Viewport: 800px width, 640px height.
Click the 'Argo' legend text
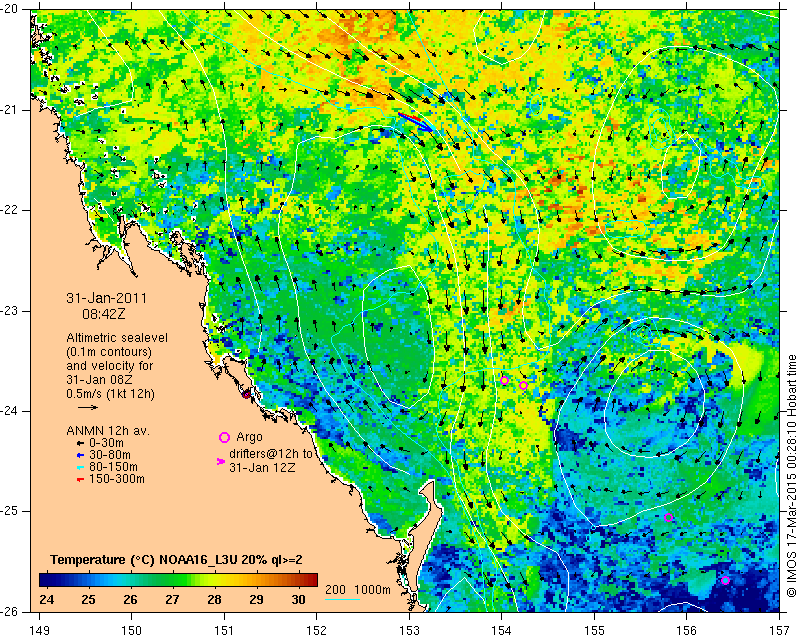[249, 437]
